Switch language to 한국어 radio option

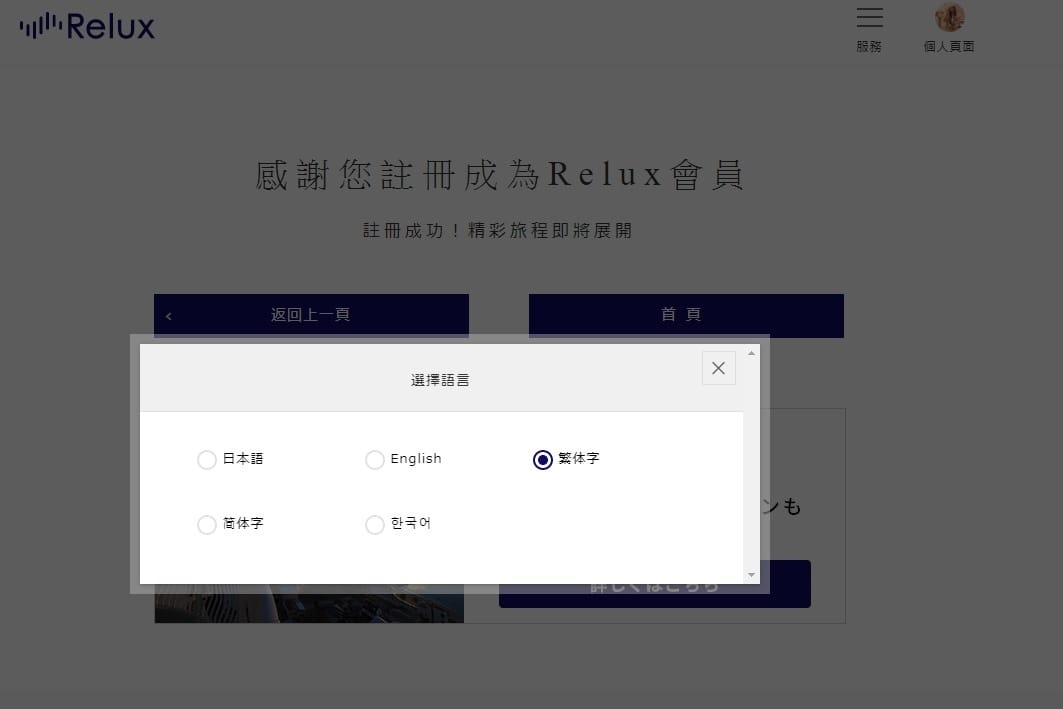(x=375, y=525)
